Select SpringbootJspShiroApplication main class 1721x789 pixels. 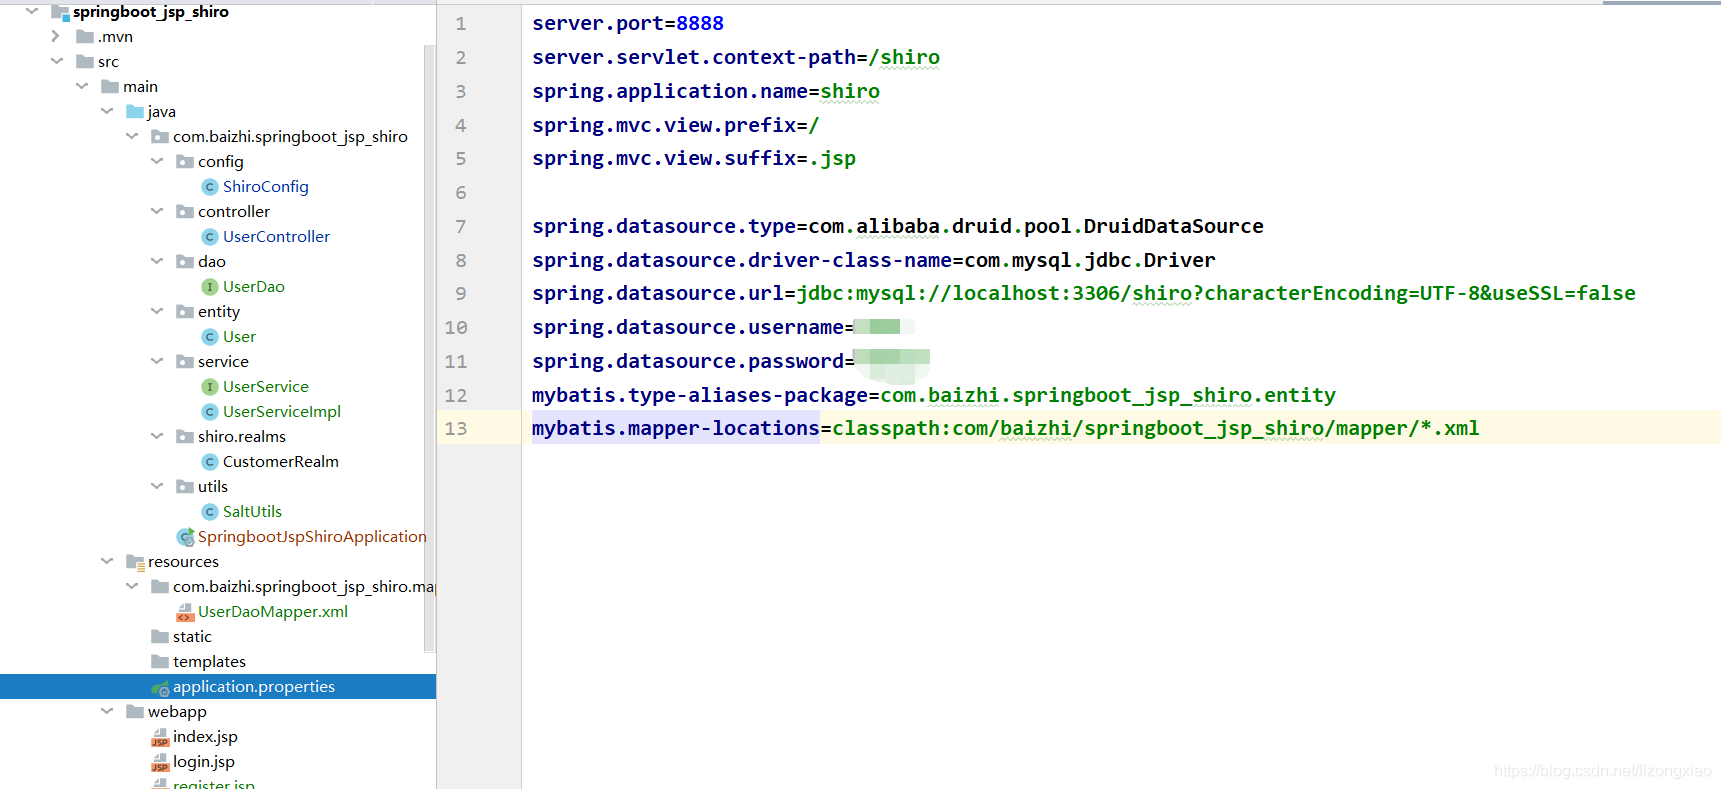pyautogui.click(x=312, y=537)
